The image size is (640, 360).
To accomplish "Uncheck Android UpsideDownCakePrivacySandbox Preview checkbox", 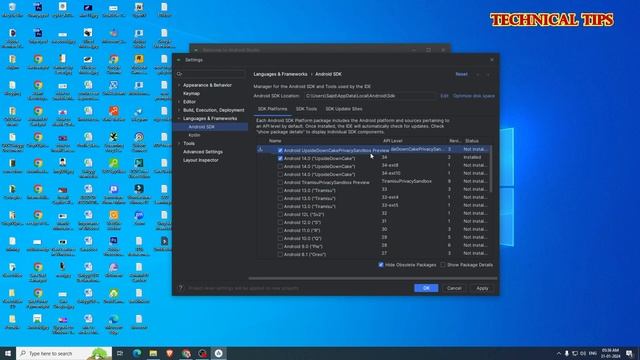I will (x=280, y=150).
